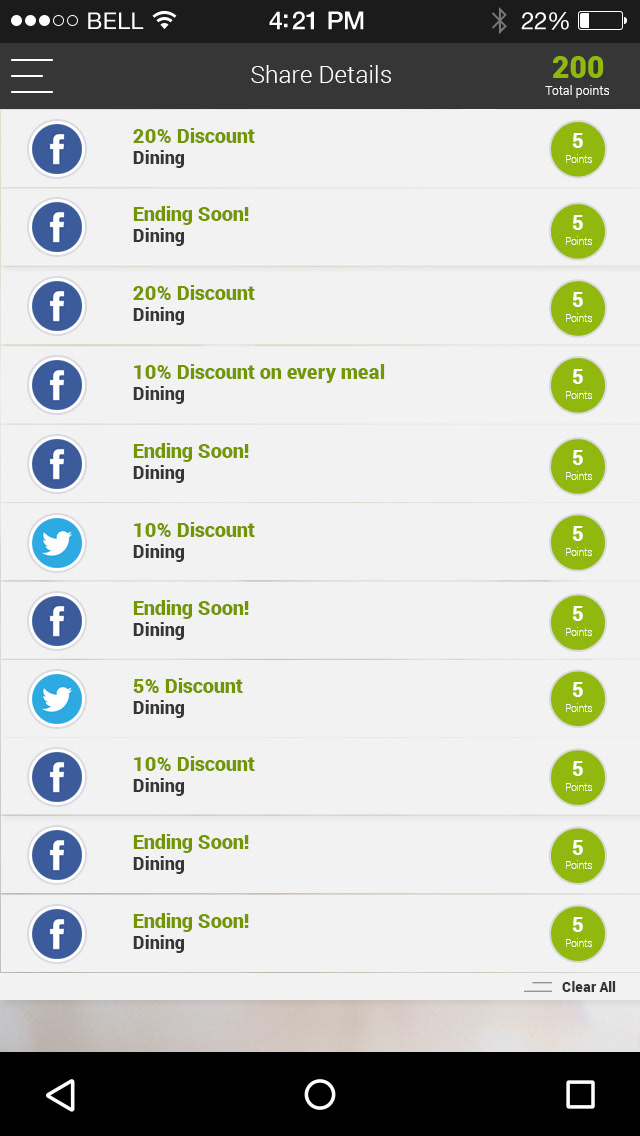Select the first 20% Discount title

tap(194, 136)
